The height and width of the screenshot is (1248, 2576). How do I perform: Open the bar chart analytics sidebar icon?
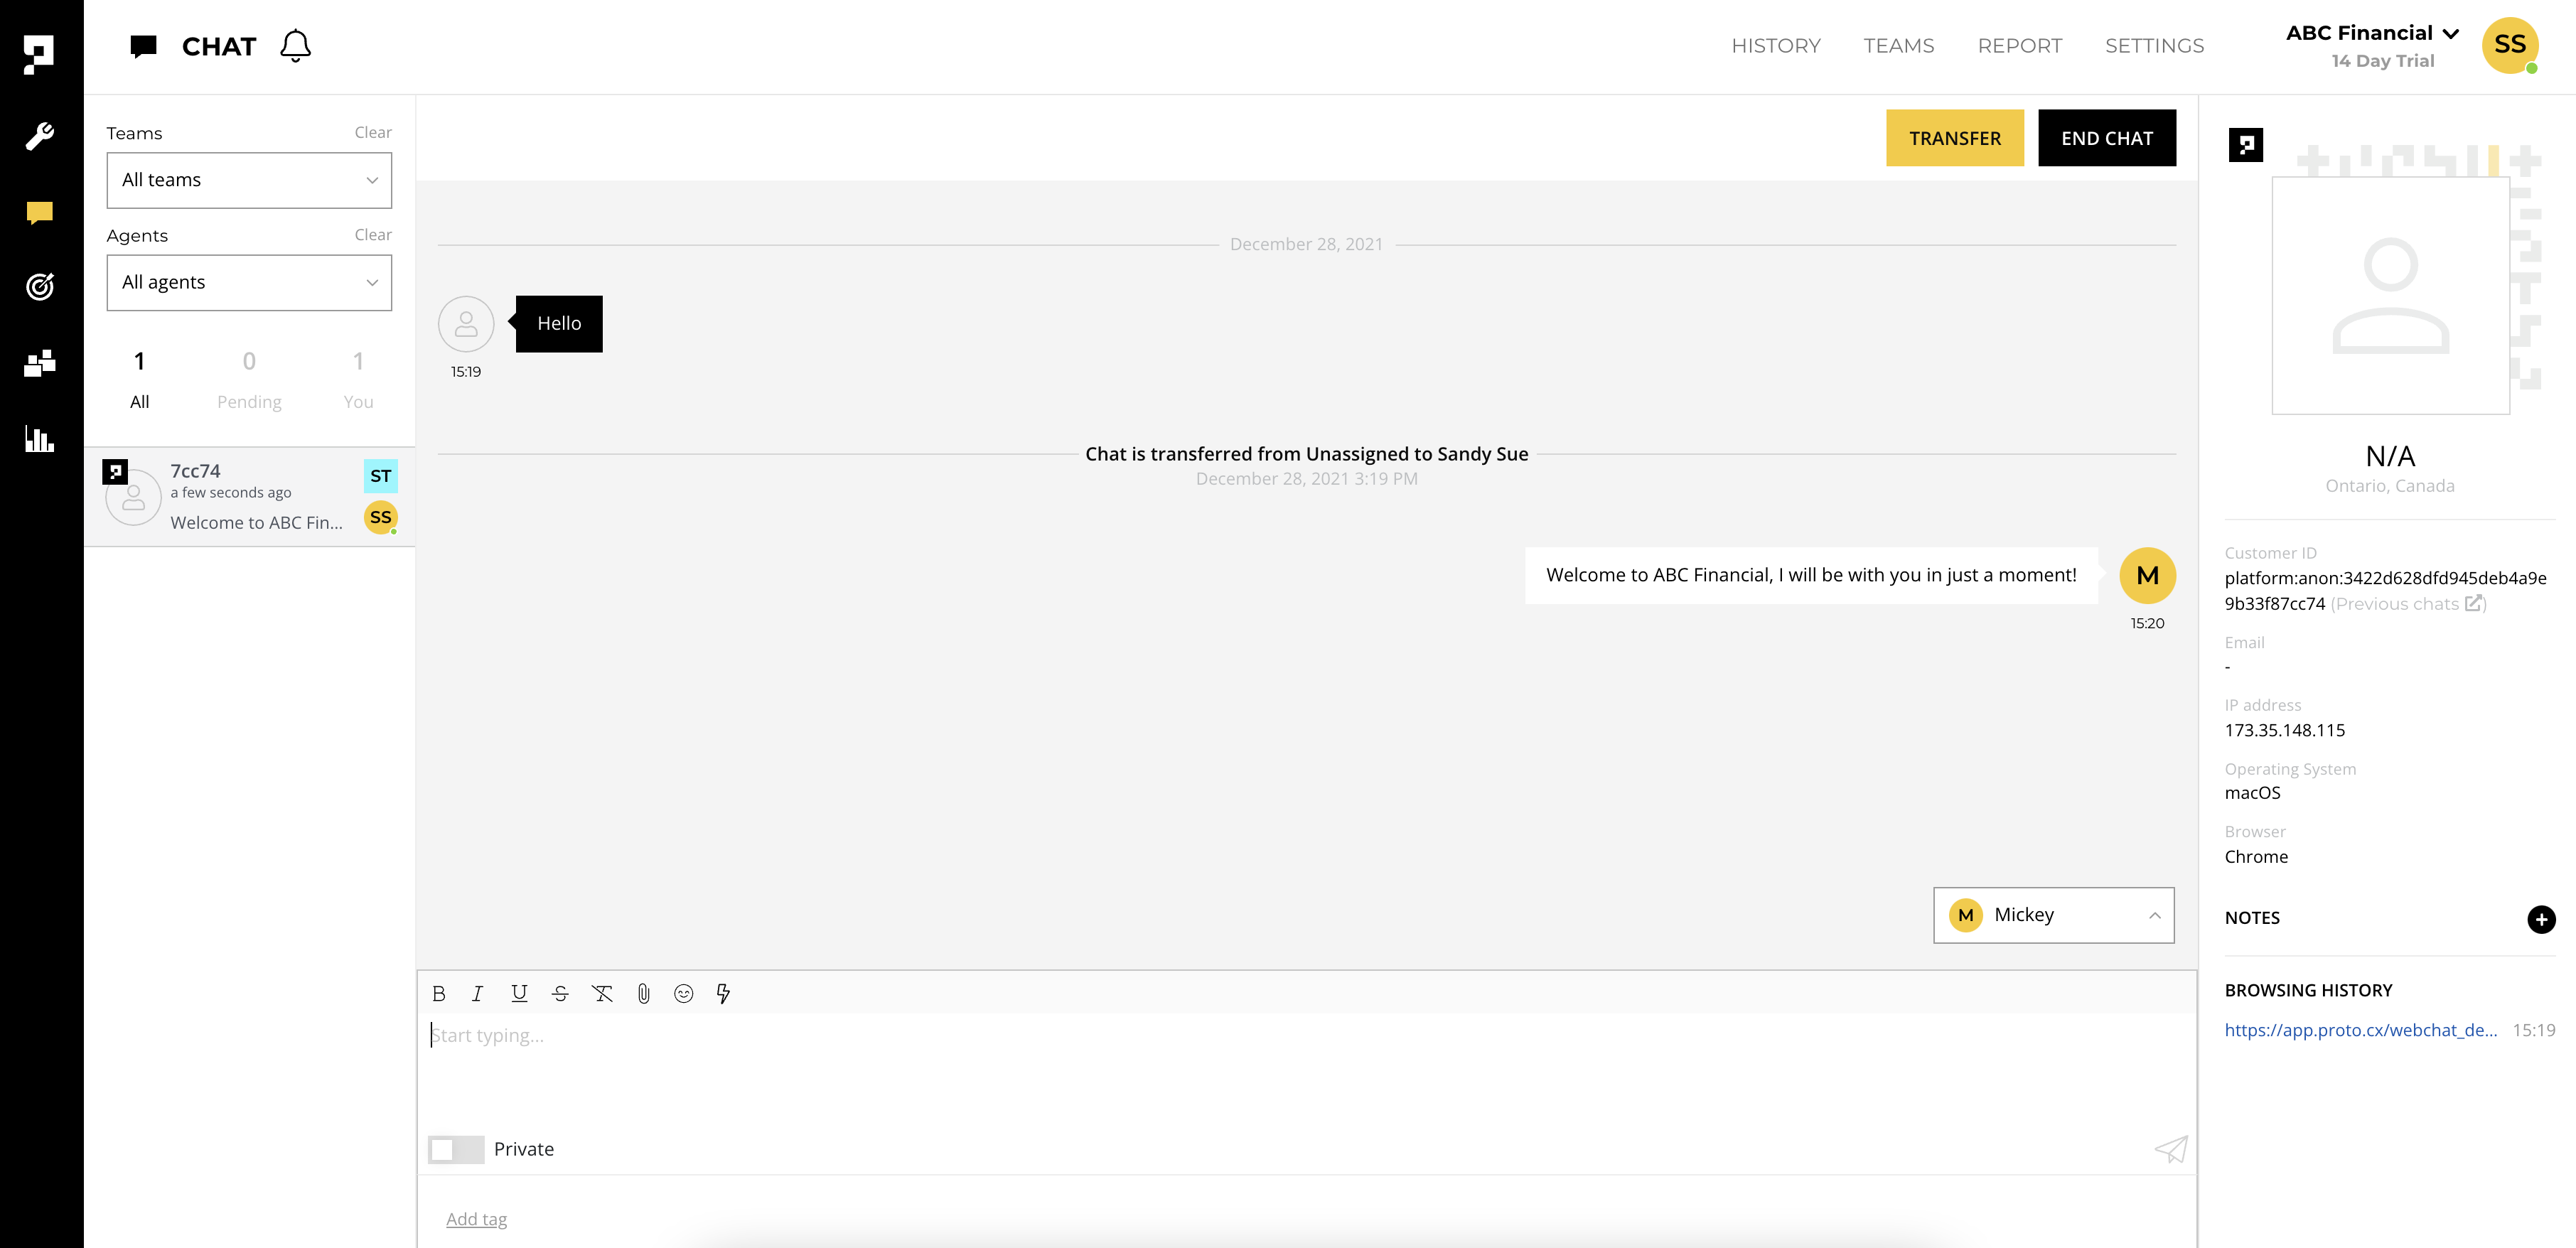(39, 439)
